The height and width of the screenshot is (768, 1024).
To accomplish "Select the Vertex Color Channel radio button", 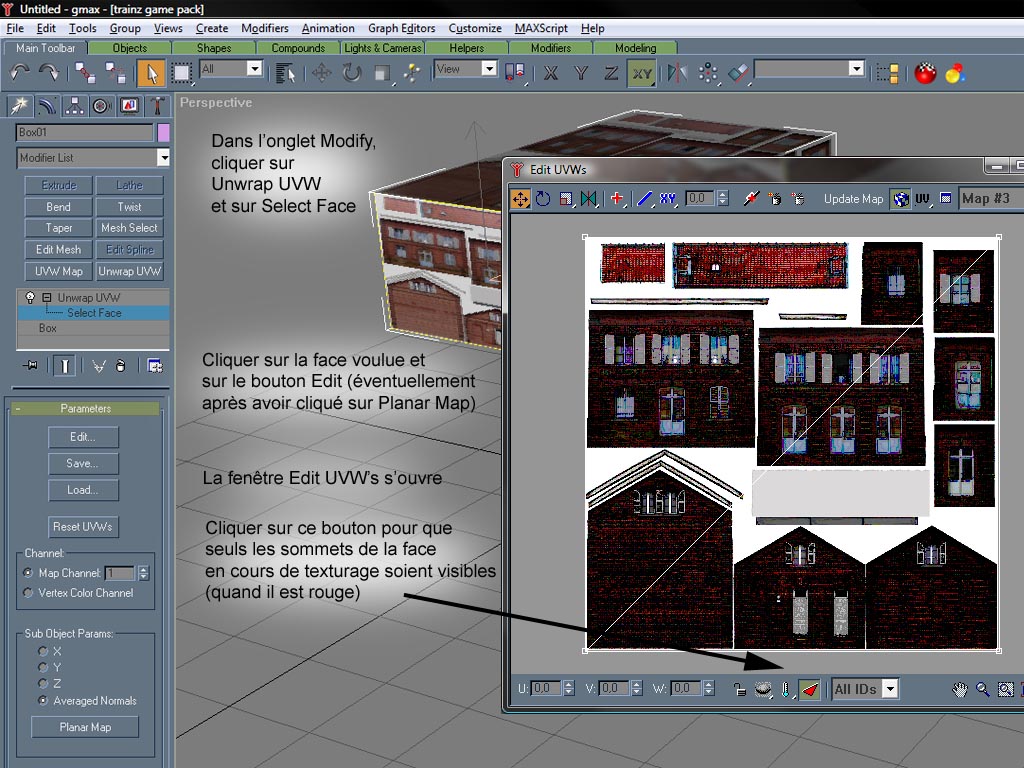I will [x=28, y=593].
